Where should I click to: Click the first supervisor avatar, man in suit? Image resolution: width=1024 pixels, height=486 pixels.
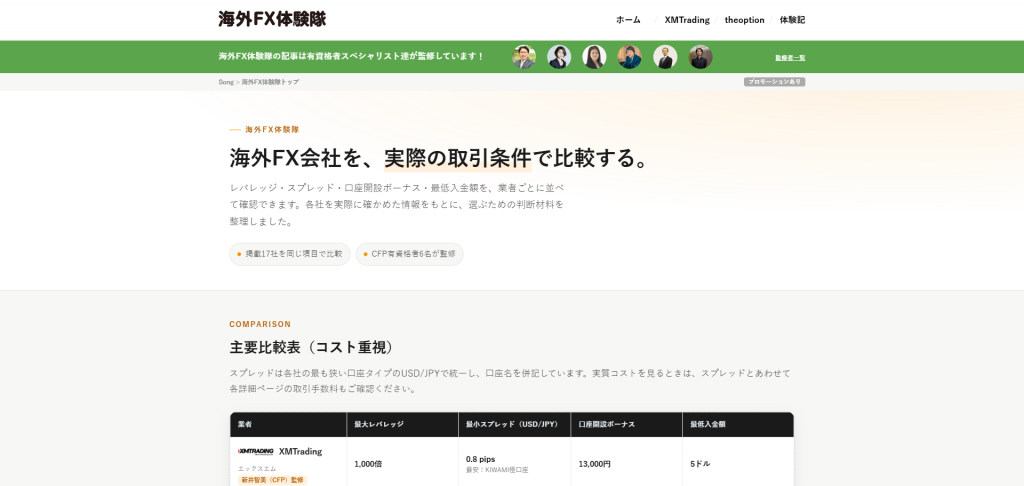(x=524, y=57)
